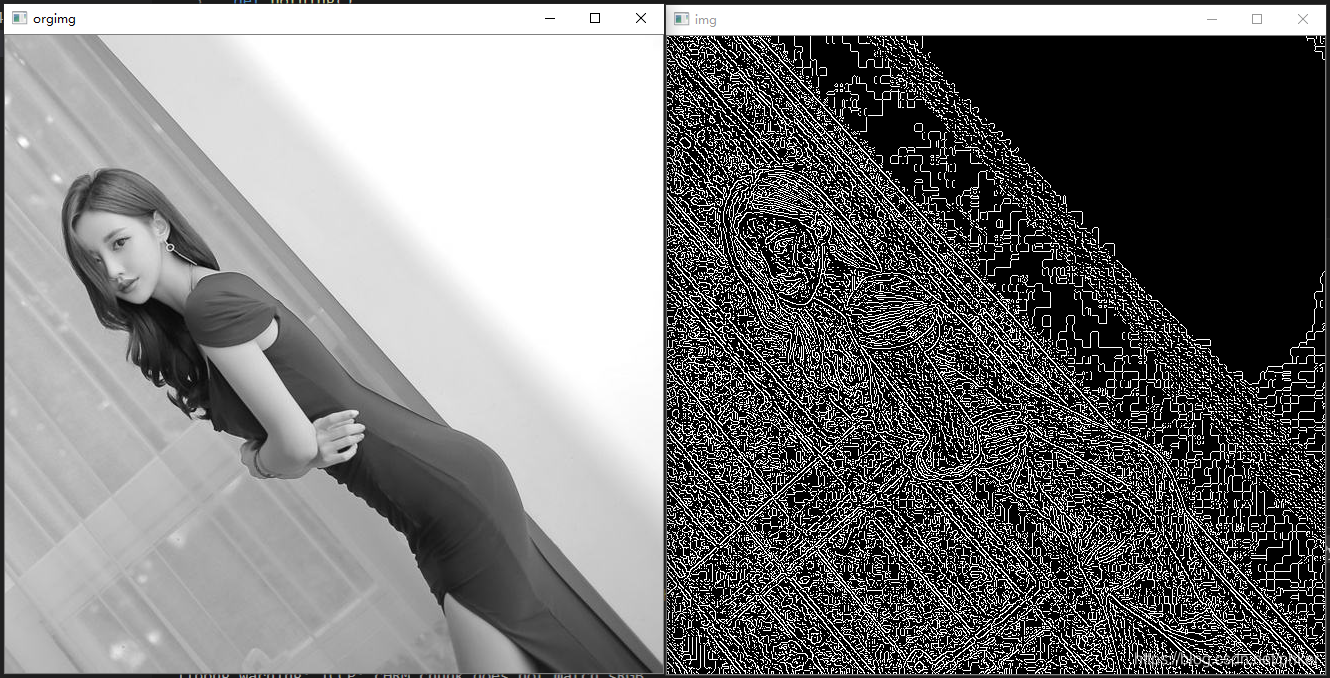
Task: Maximize the img window
Action: point(1257,19)
